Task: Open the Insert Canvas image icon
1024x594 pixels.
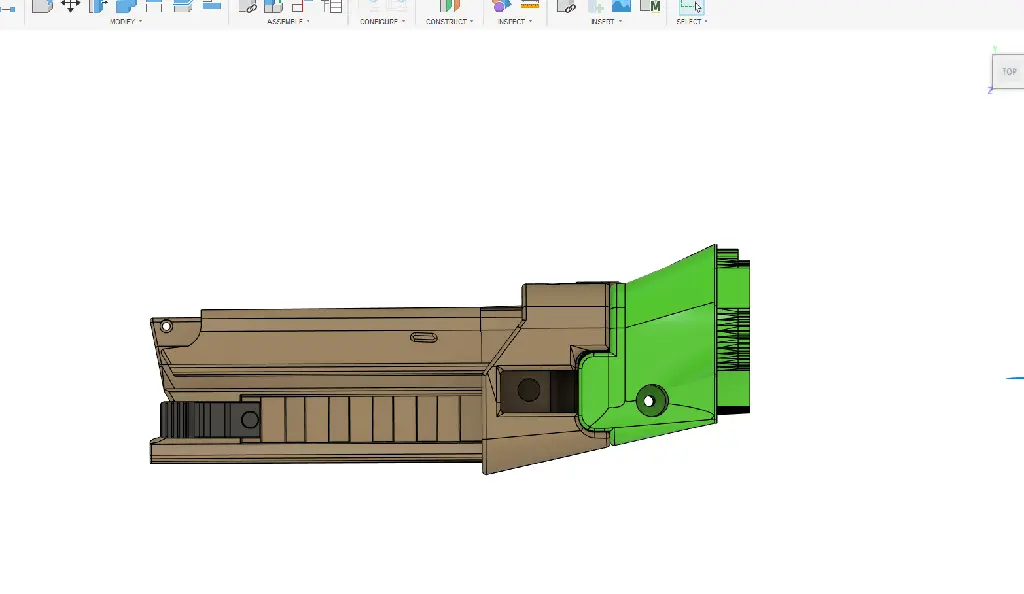Action: (621, 6)
